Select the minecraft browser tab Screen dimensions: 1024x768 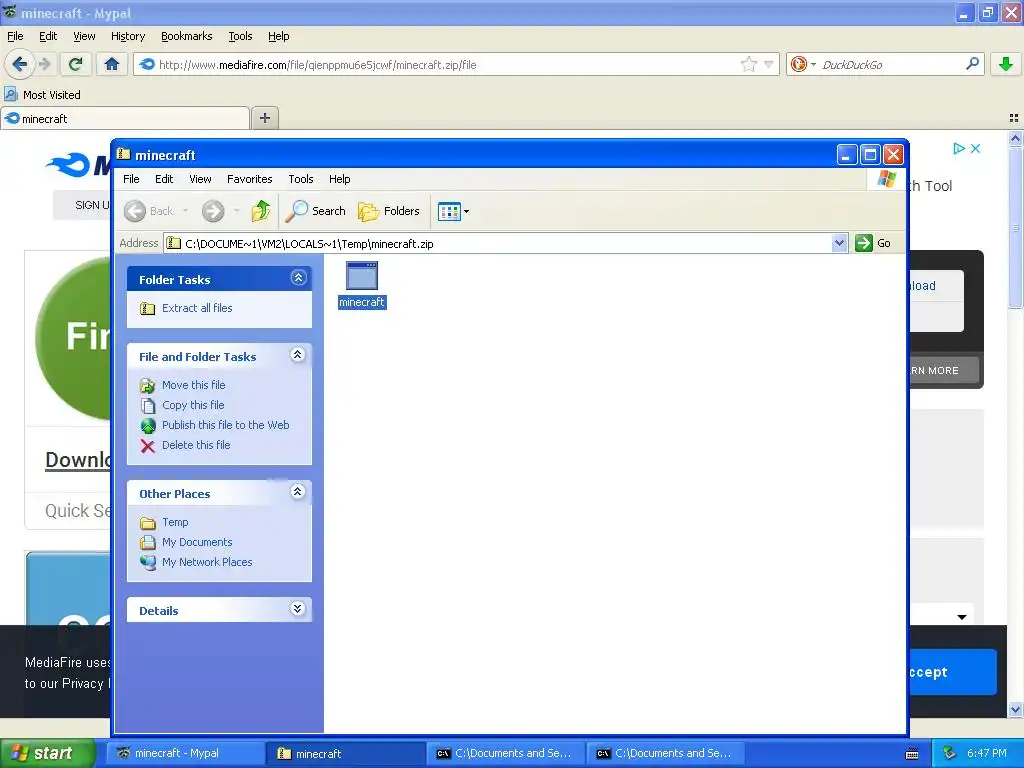[x=125, y=118]
